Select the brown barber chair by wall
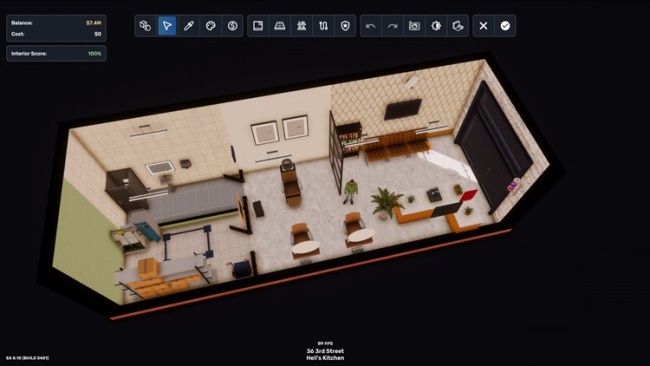The image size is (650, 366). tap(291, 182)
